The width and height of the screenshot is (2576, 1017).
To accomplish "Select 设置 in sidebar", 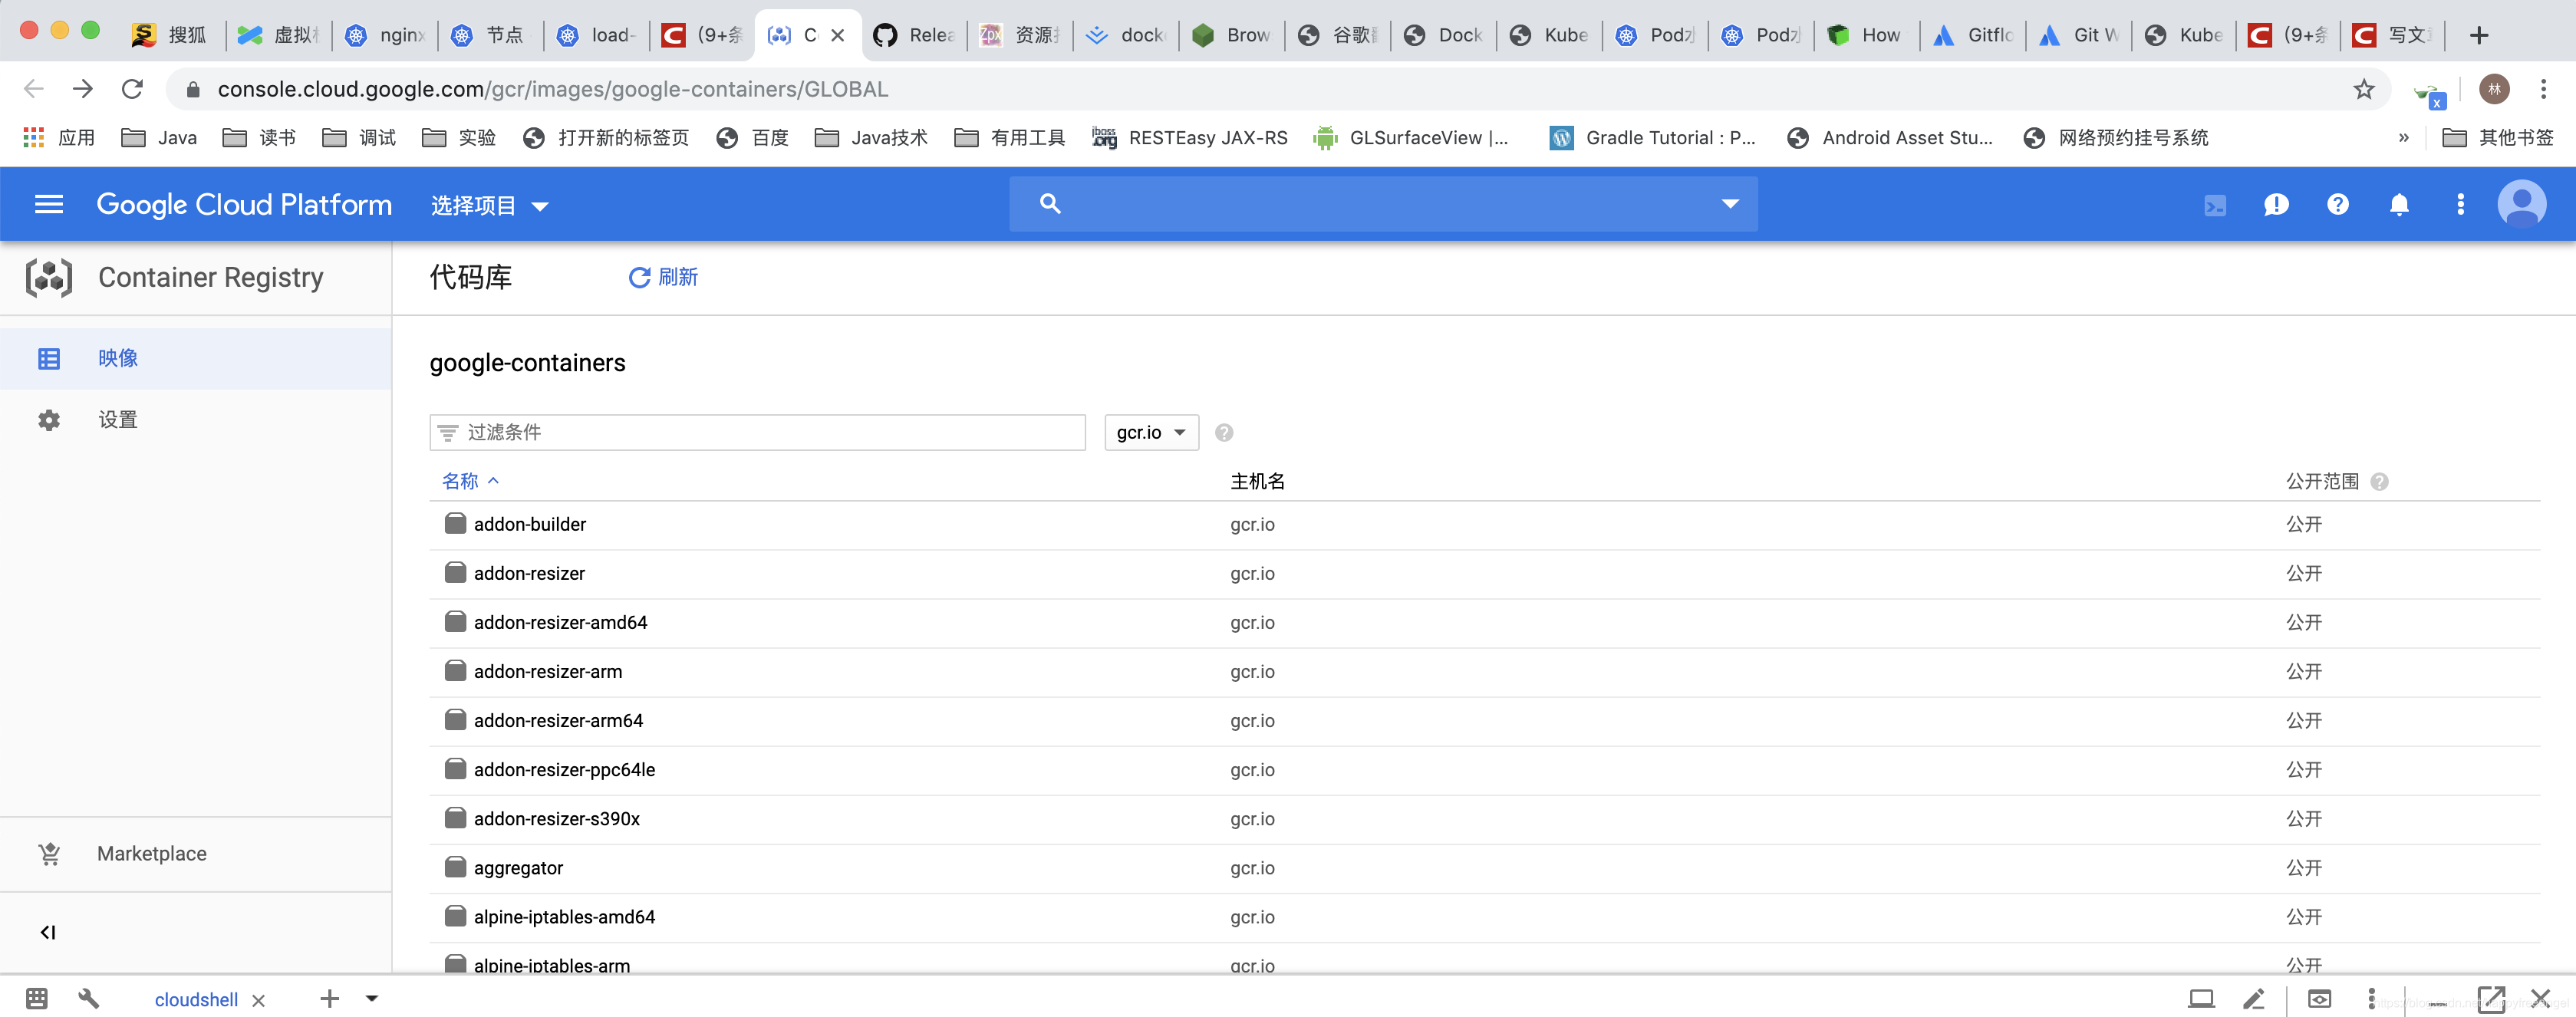I will pos(196,420).
